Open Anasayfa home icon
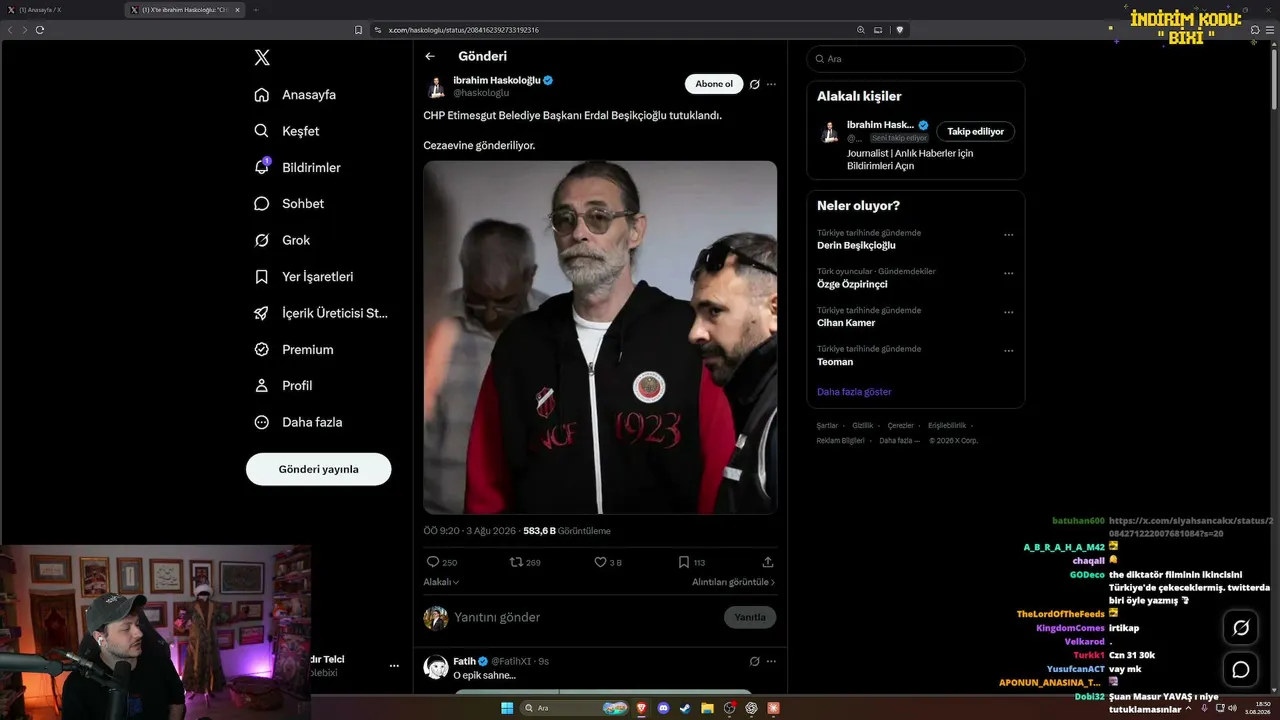Image resolution: width=1280 pixels, height=720 pixels. pyautogui.click(x=262, y=95)
